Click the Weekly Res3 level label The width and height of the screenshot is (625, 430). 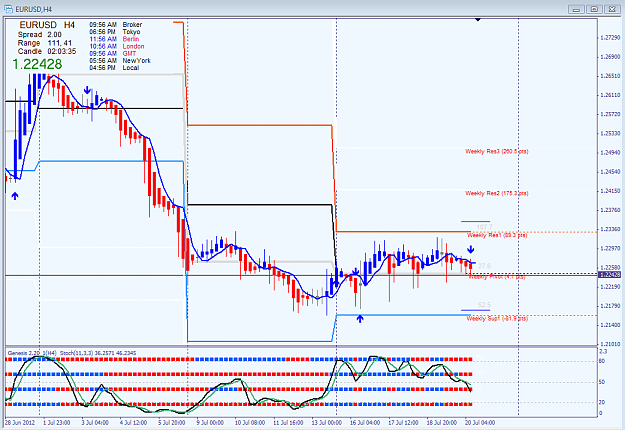(x=497, y=151)
